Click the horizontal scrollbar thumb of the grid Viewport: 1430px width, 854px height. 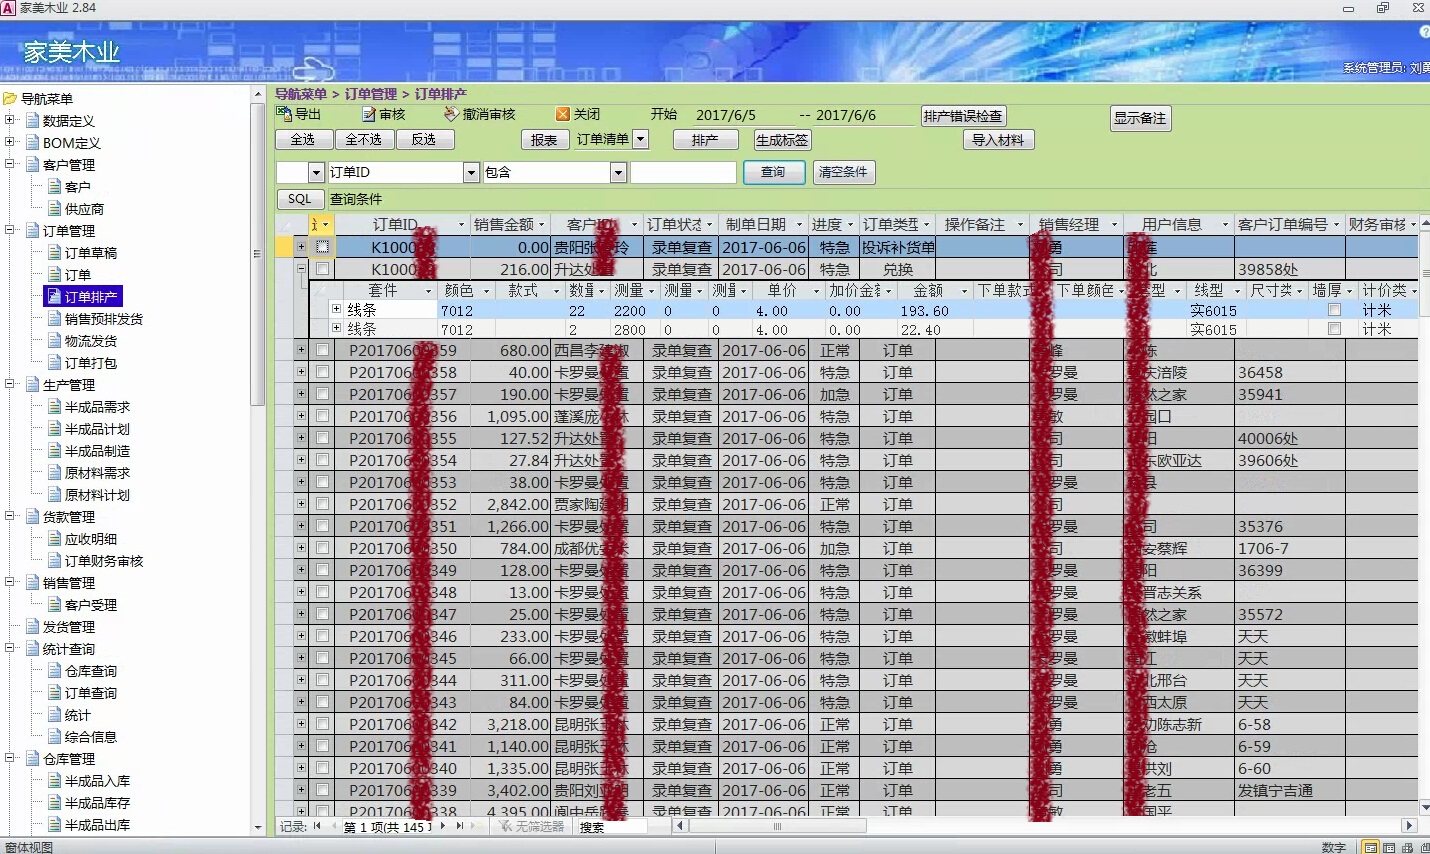[x=777, y=827]
